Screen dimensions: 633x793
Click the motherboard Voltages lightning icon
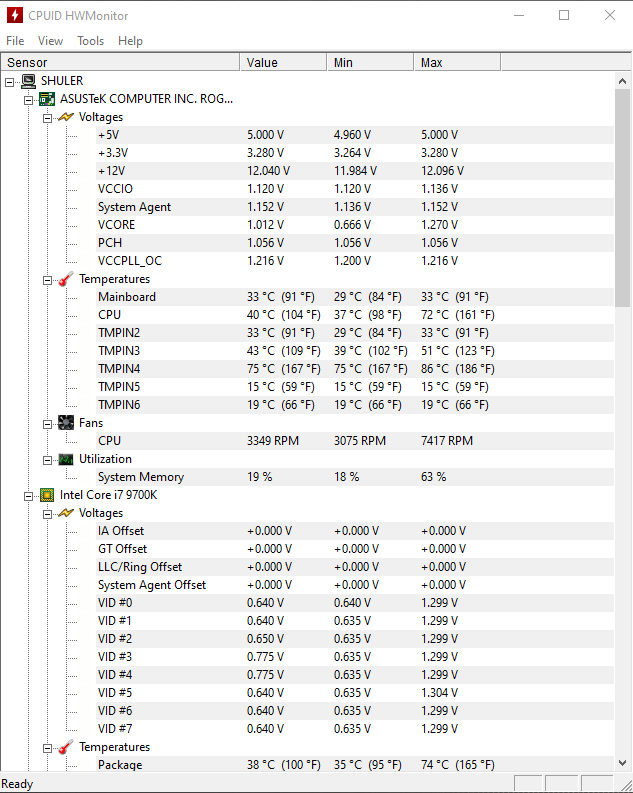pyautogui.click(x=66, y=117)
